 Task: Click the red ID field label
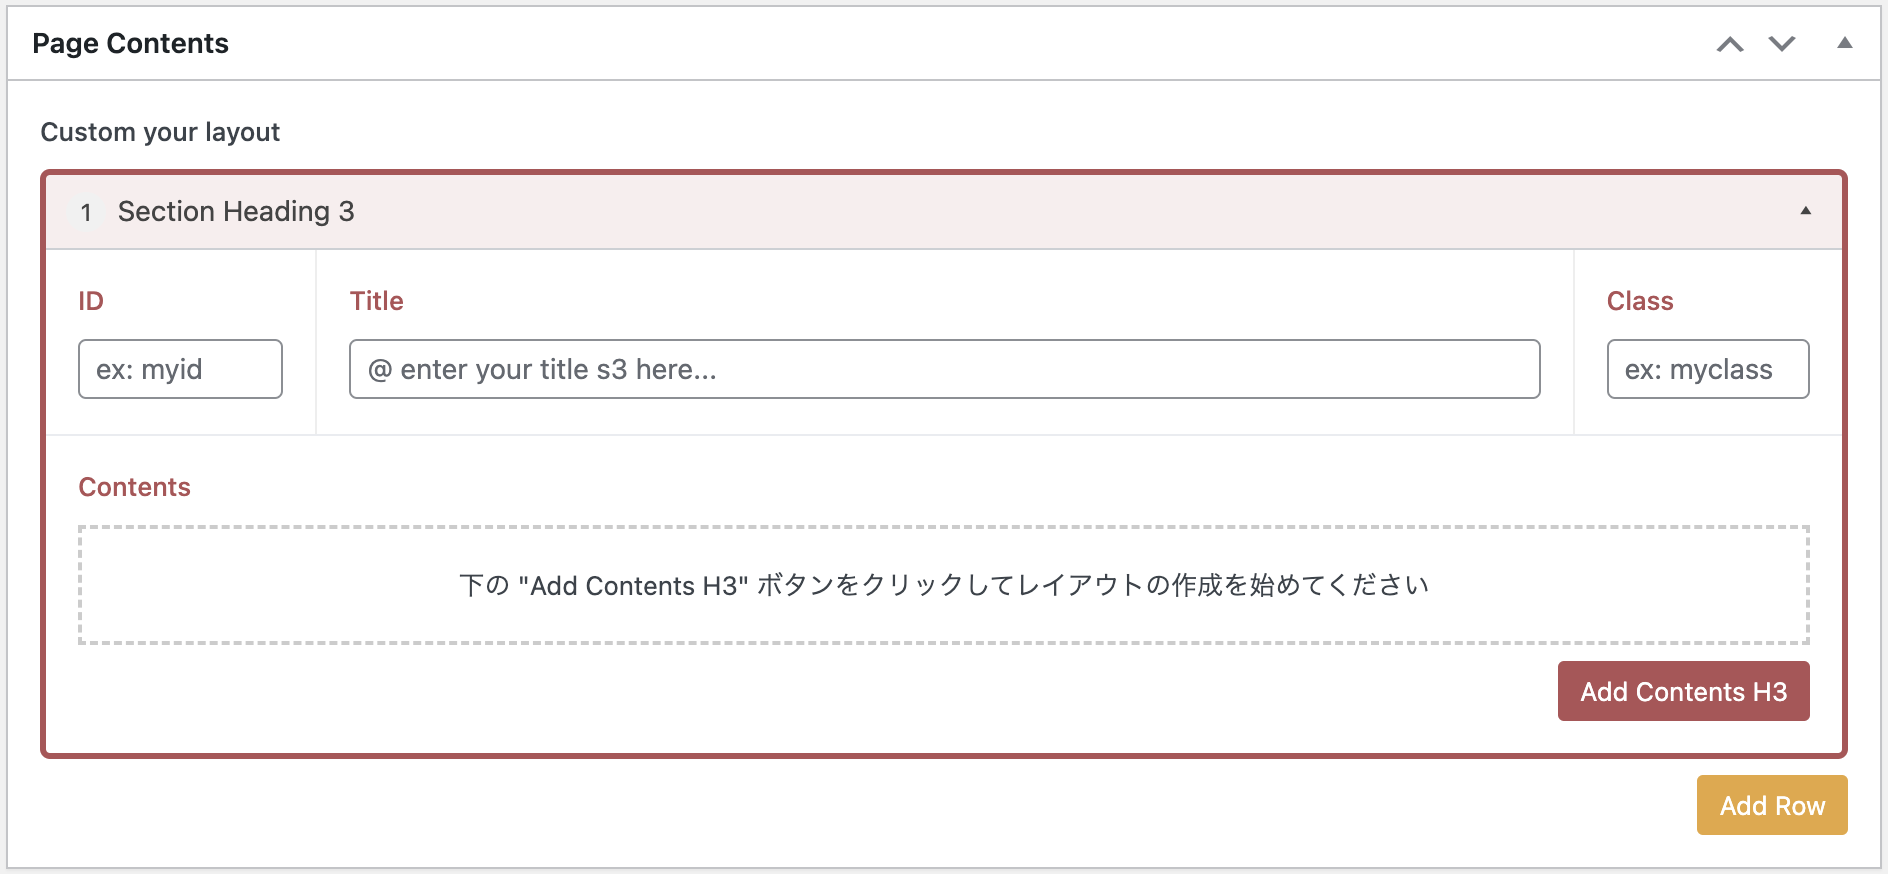(x=91, y=301)
